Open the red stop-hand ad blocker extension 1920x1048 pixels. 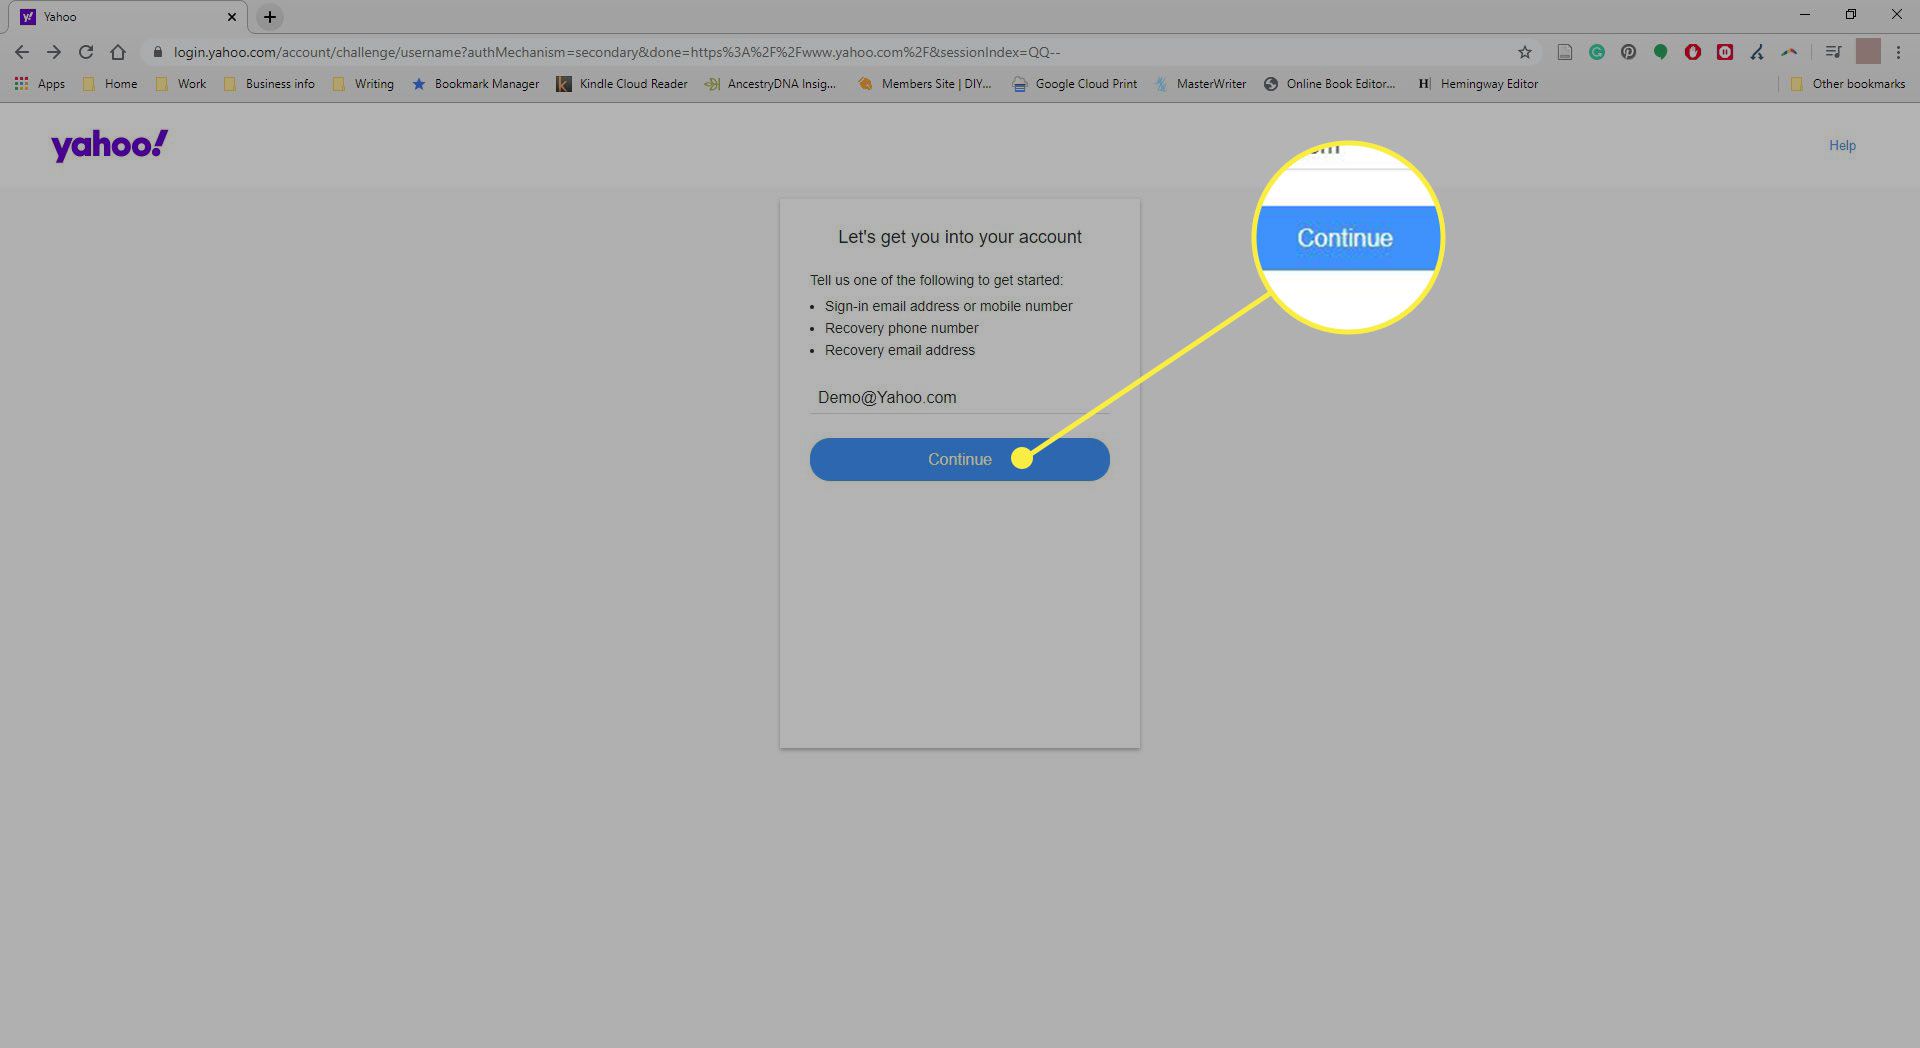[x=1693, y=52]
